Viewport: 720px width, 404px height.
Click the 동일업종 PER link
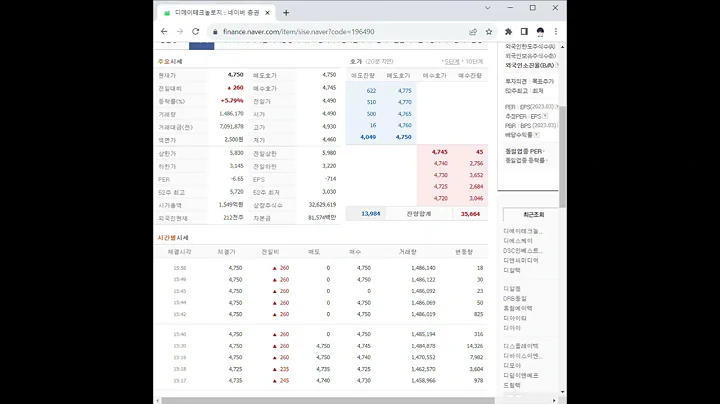click(525, 151)
